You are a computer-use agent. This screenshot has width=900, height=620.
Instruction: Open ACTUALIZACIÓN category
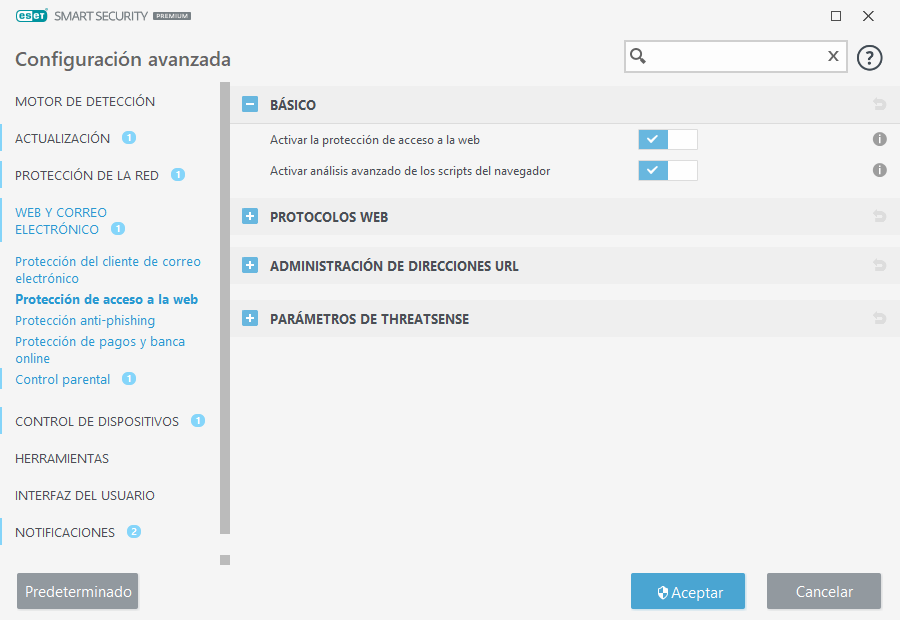click(63, 138)
